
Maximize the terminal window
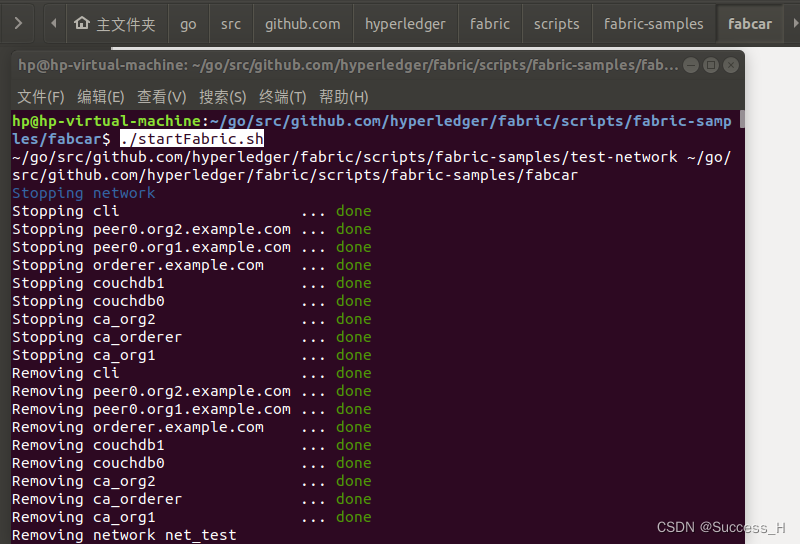tap(711, 65)
